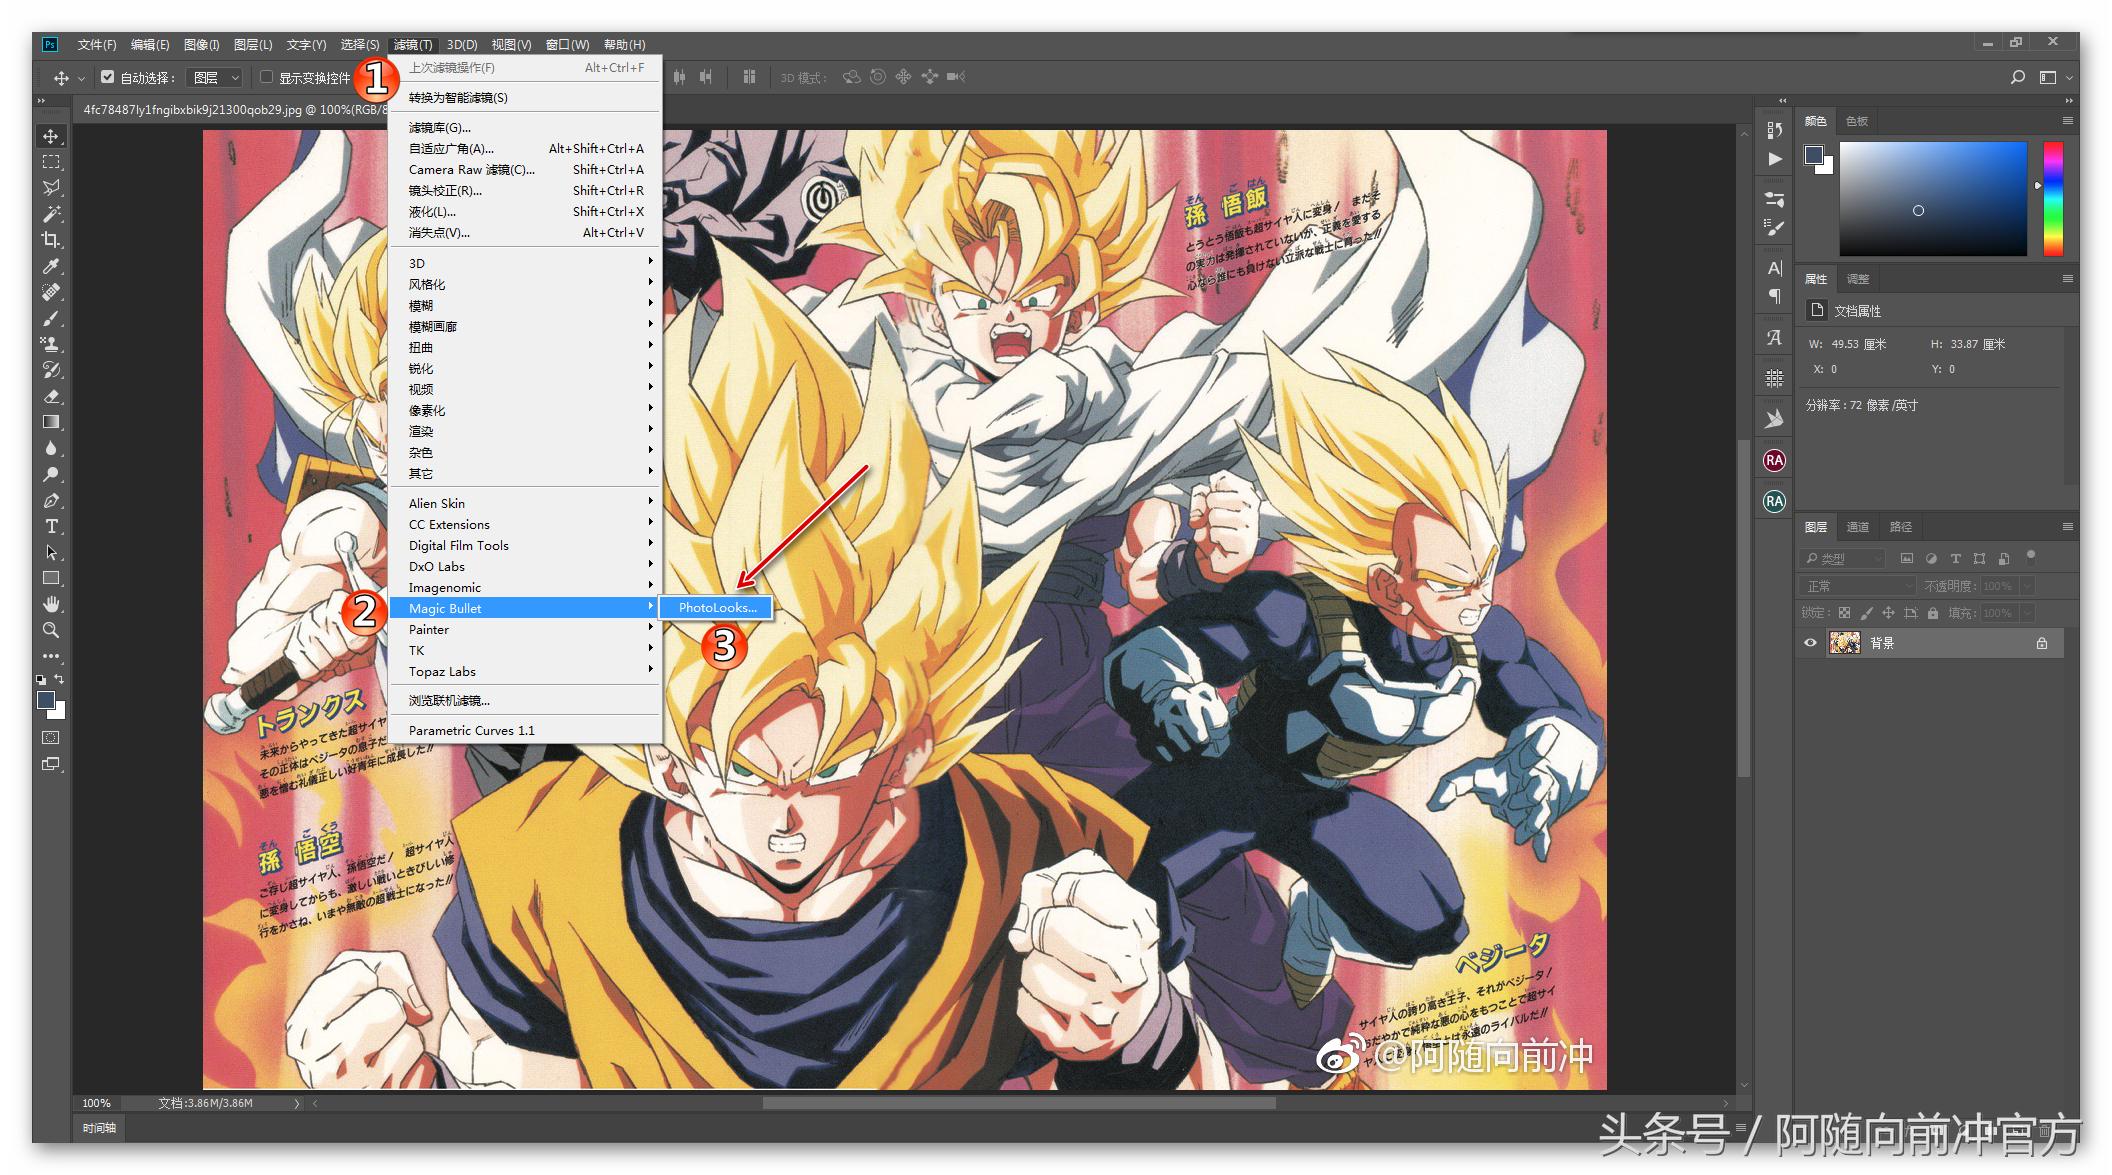Expand the layer filter 类型 dropdown
Screen dimensions: 2112x1175
tap(1843, 559)
